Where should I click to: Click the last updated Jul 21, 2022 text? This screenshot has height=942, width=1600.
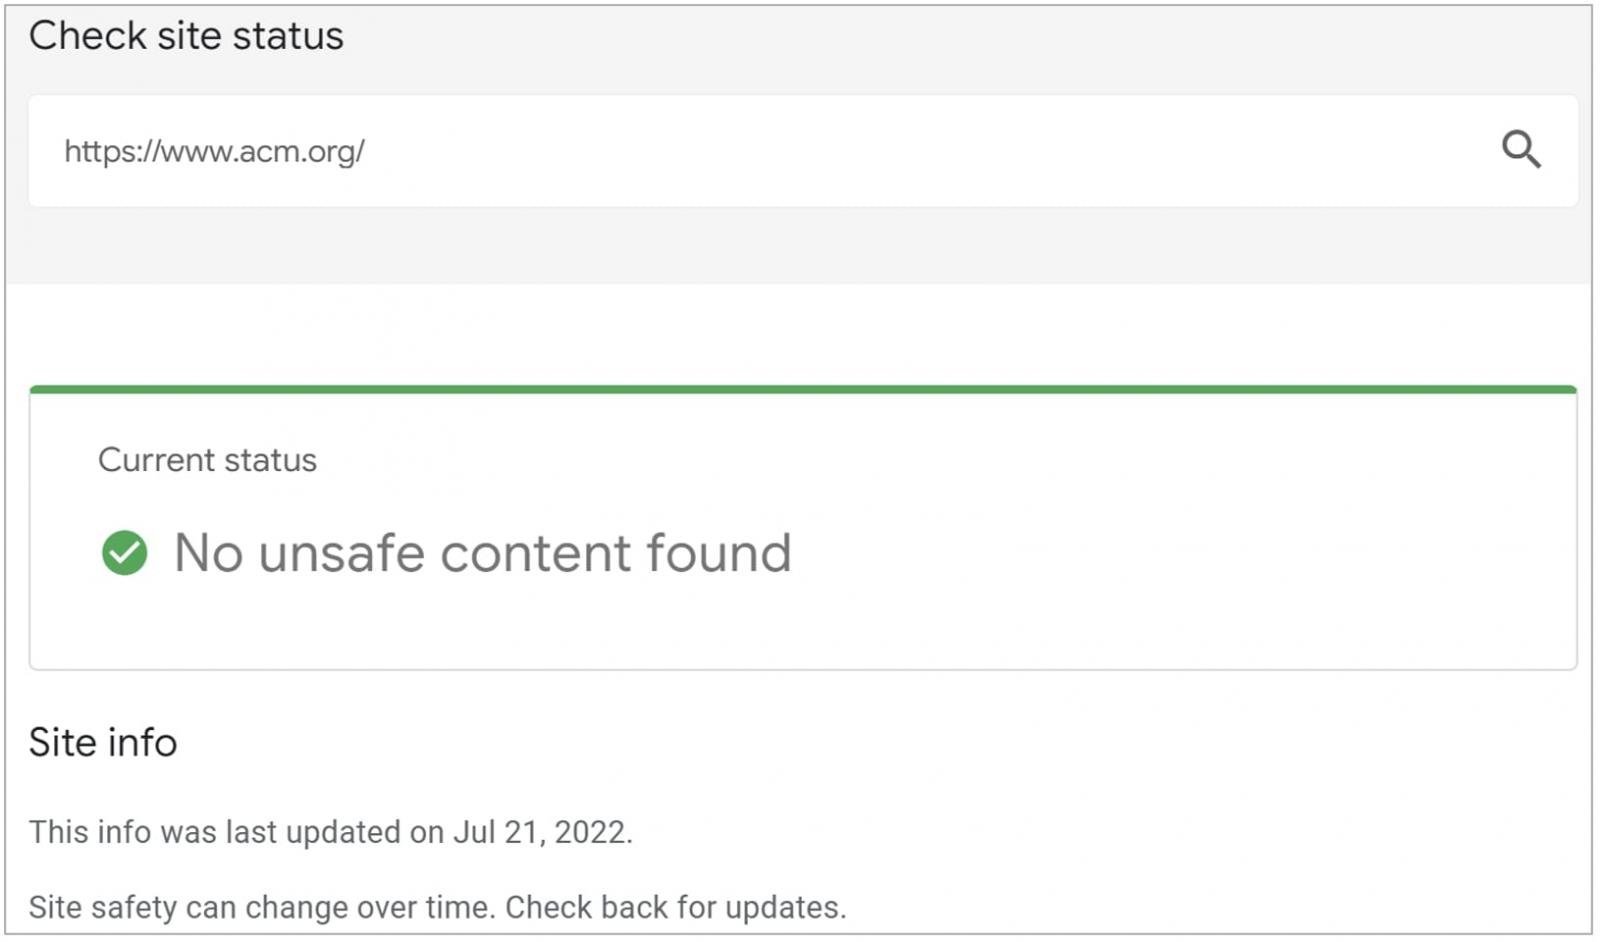pyautogui.click(x=331, y=831)
